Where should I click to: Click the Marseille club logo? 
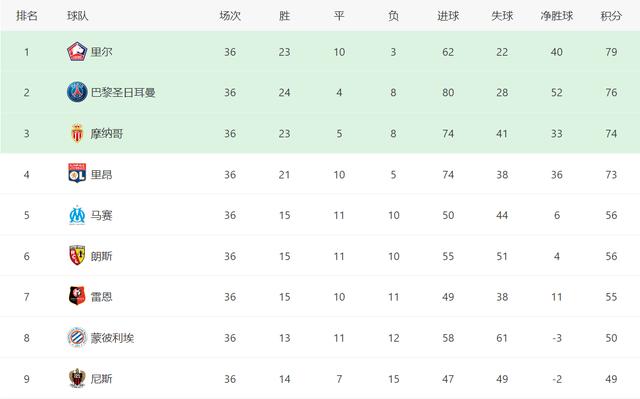tap(77, 215)
